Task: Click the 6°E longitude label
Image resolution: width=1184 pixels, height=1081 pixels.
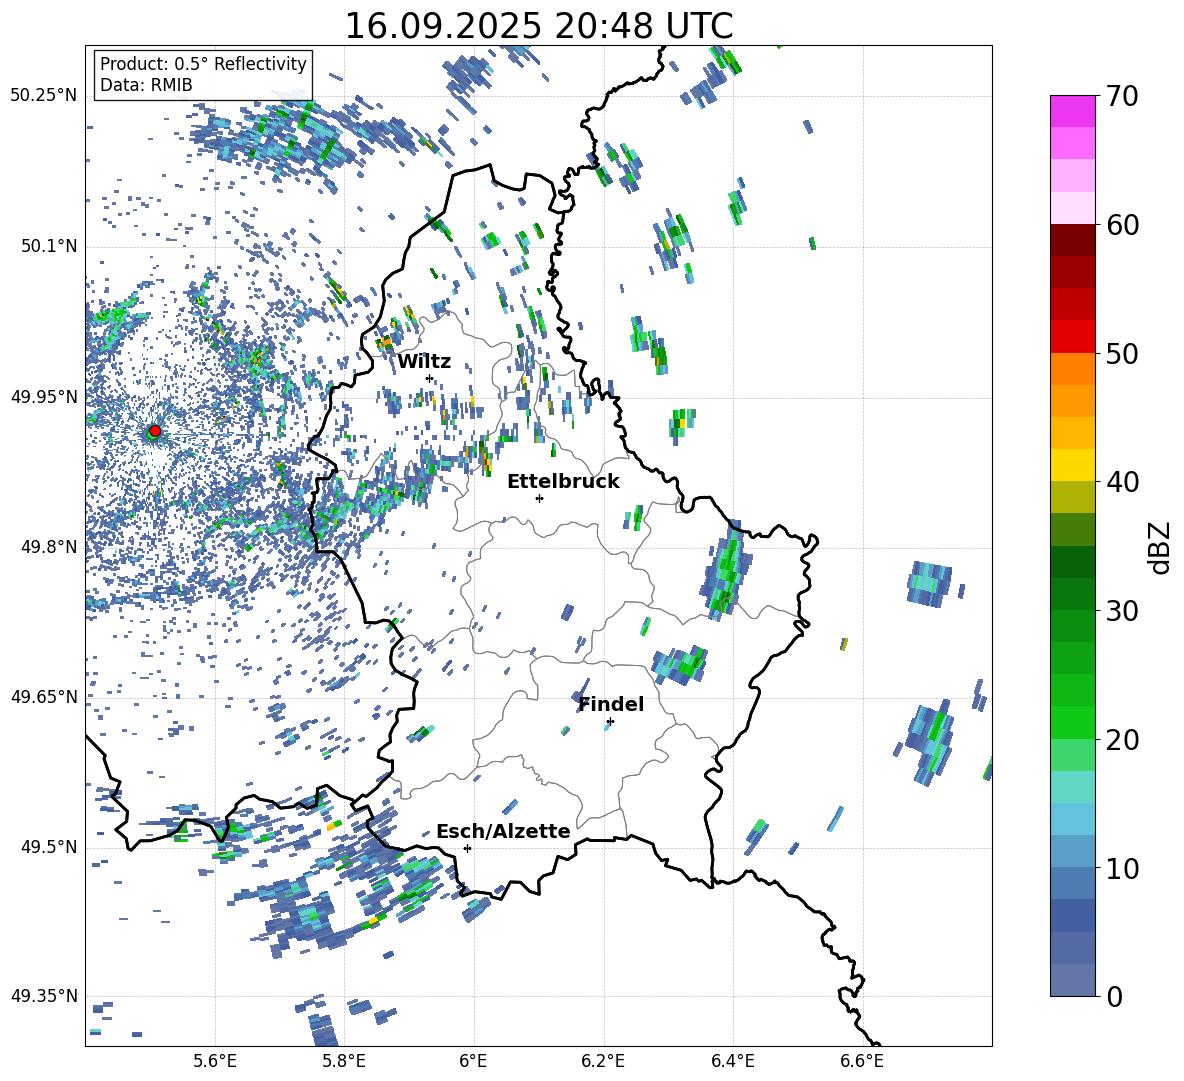Action: (x=473, y=1061)
